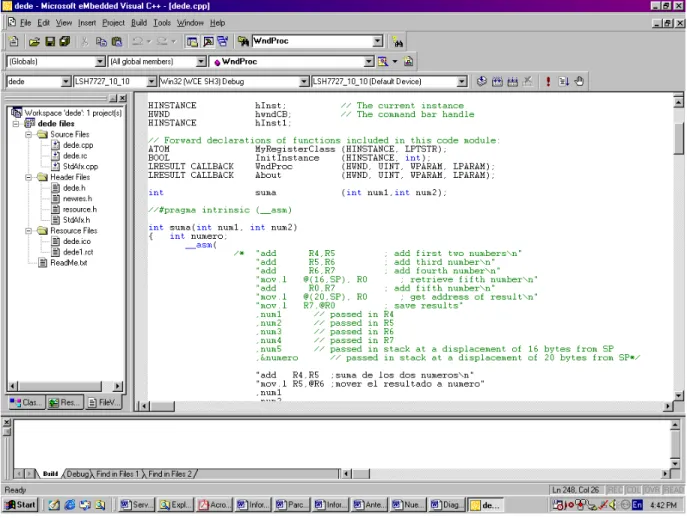Switch to the Debug output tab
Image resolution: width=687 pixels, height=518 pixels.
(x=78, y=474)
